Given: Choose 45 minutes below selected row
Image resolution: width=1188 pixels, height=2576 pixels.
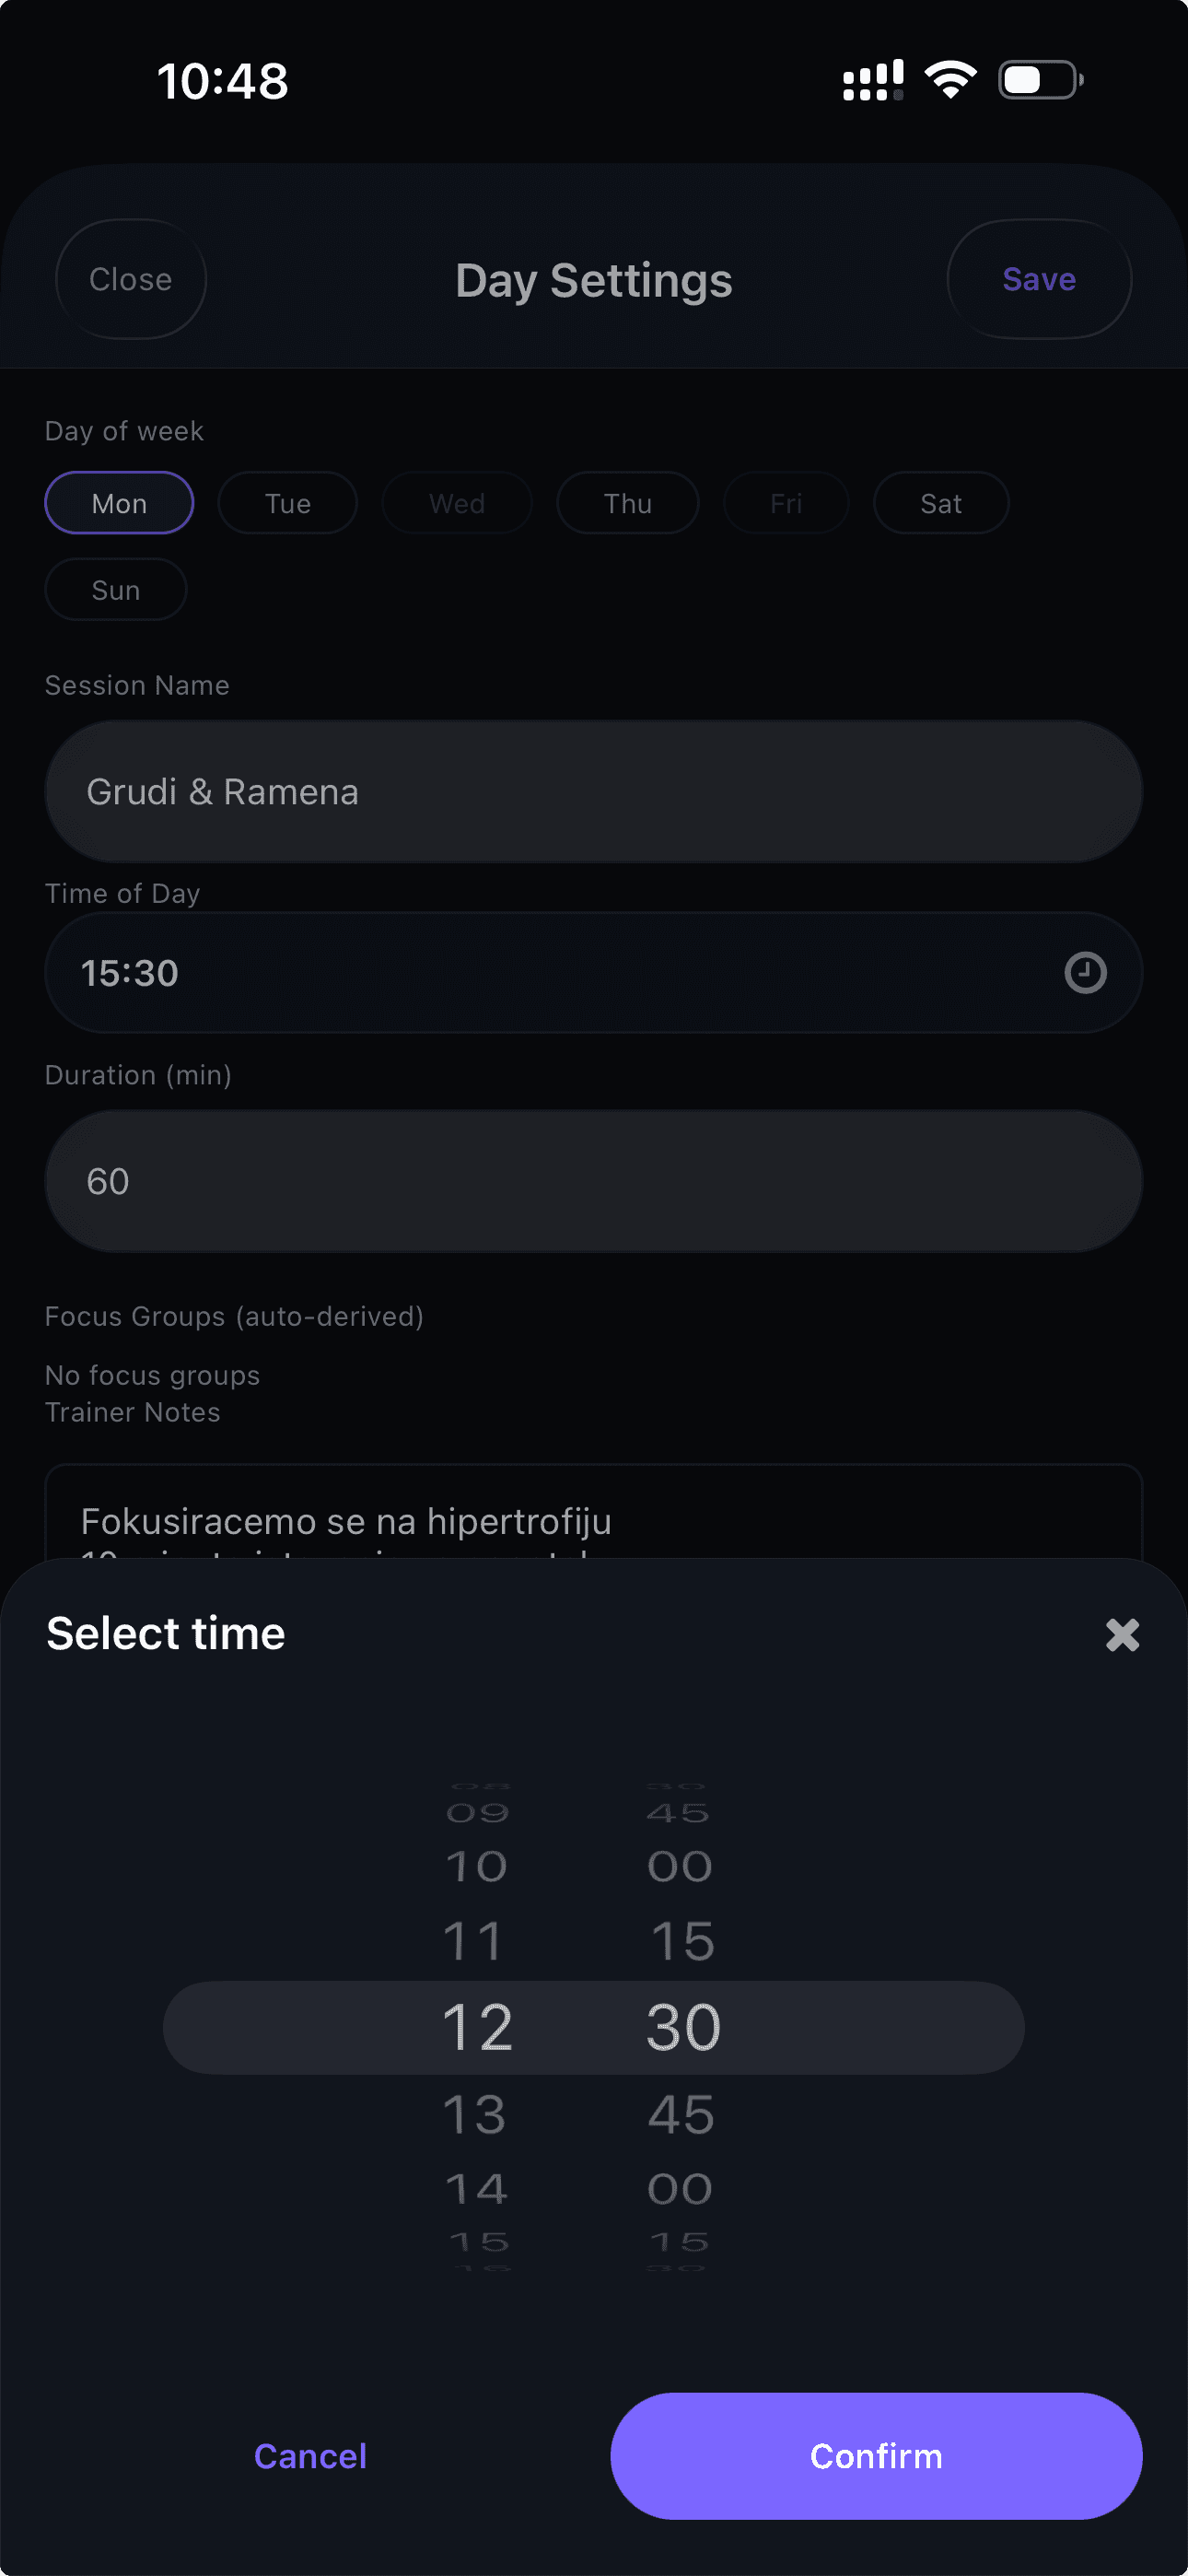Looking at the screenshot, I should (x=681, y=2115).
